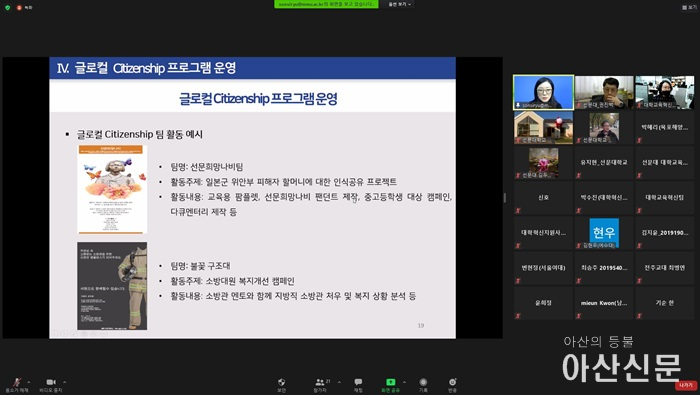This screenshot has width=700, height=395.
Task: Select the 대학교육혁신 participant video wearing a mask
Action: click(x=665, y=92)
